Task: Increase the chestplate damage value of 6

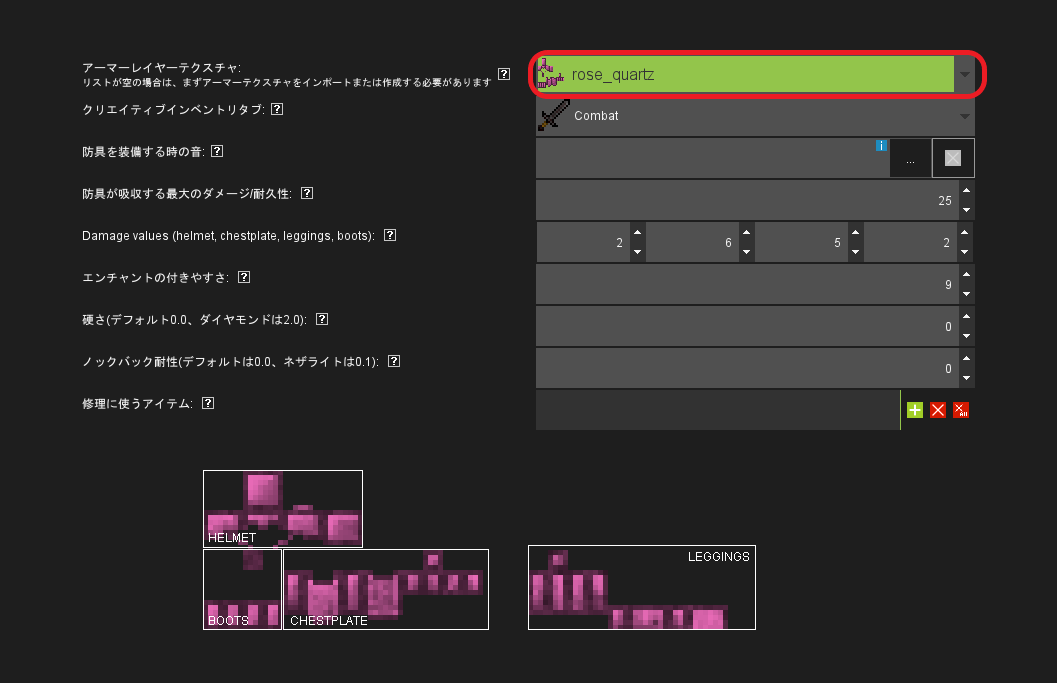Action: tap(746, 232)
